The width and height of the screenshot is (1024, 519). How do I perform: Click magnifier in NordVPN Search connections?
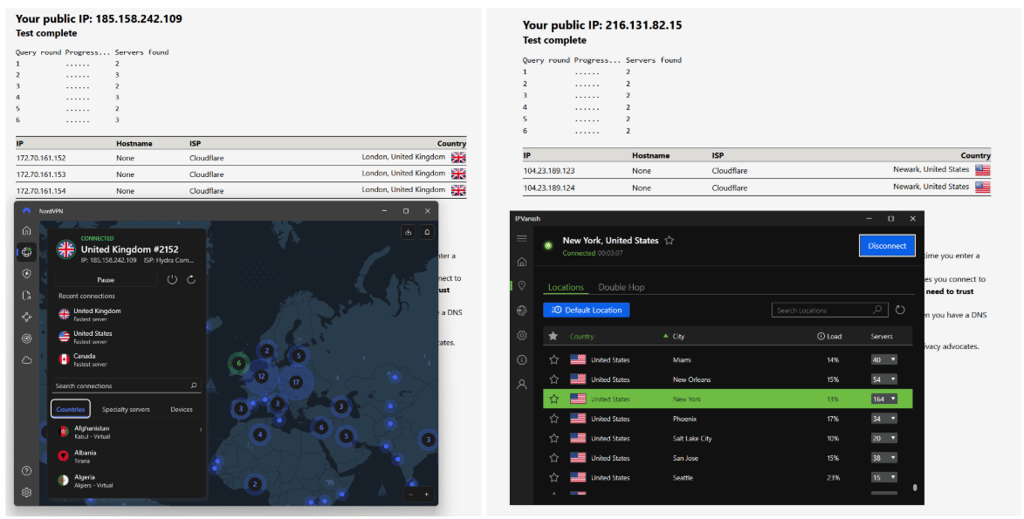193,386
